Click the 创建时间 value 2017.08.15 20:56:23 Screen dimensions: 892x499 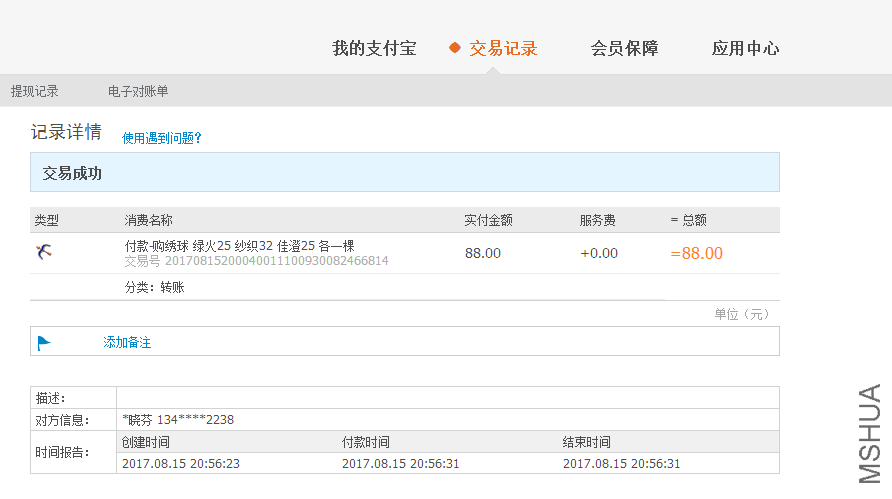181,464
